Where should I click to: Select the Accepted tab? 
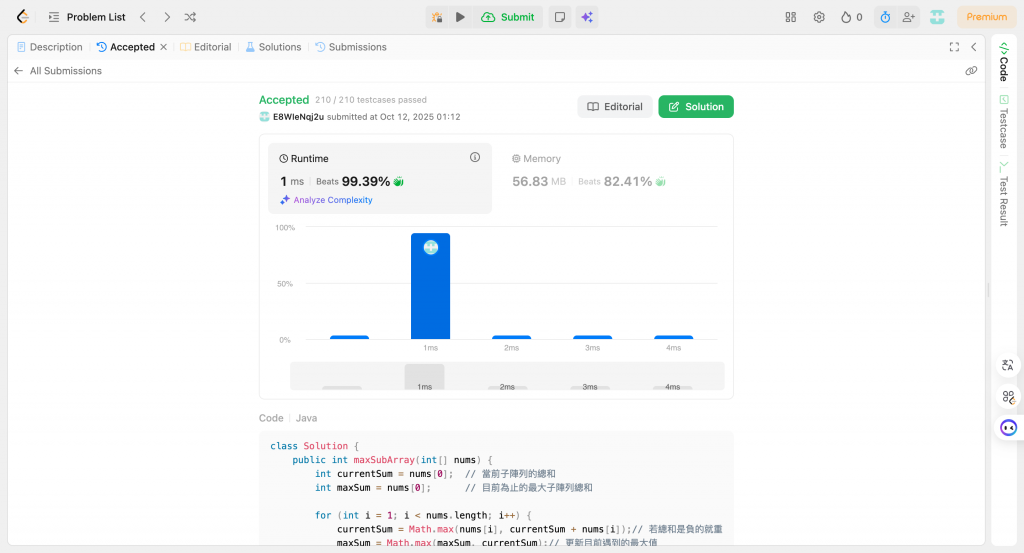tap(125, 47)
